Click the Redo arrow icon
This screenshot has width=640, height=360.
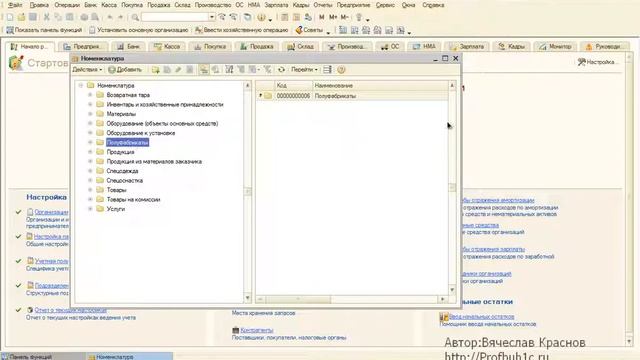120,17
